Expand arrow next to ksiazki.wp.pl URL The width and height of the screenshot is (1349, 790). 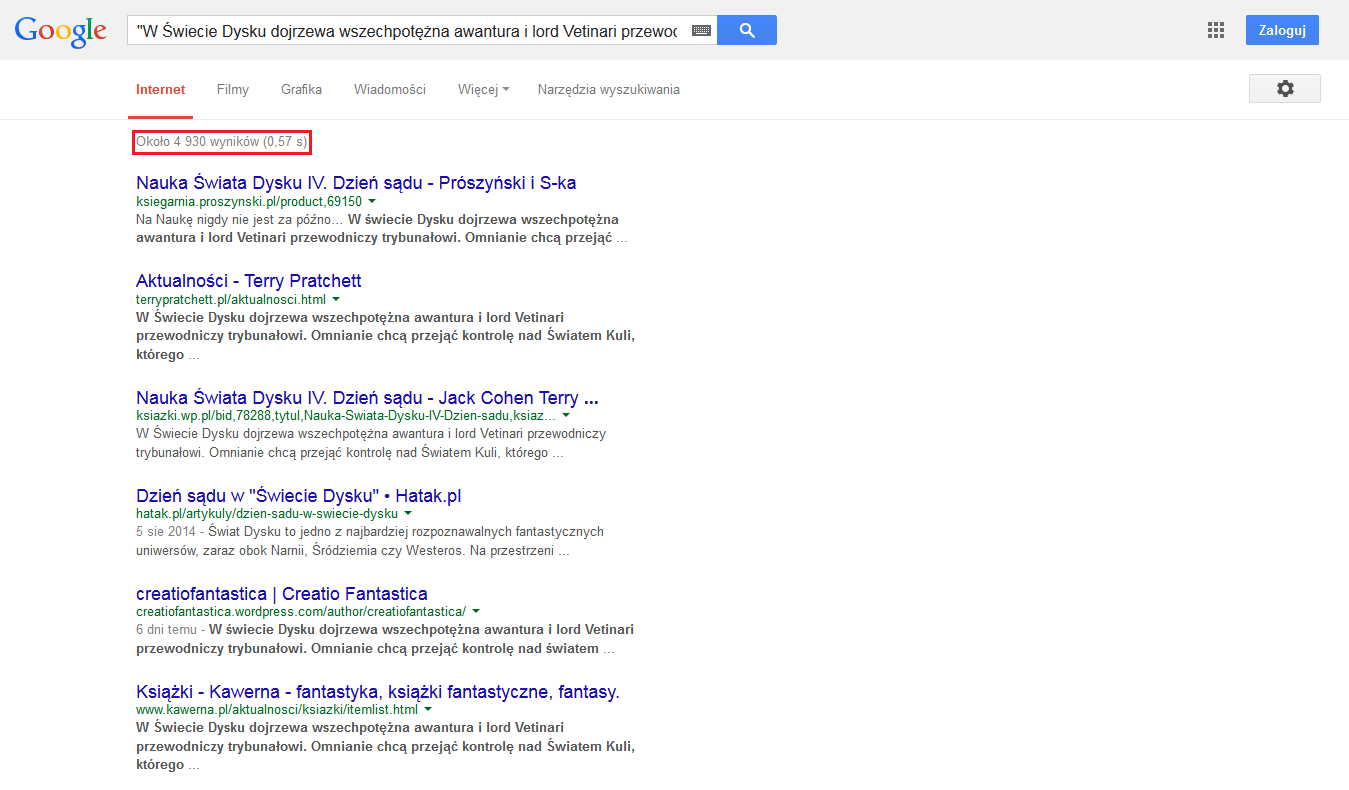click(x=566, y=415)
